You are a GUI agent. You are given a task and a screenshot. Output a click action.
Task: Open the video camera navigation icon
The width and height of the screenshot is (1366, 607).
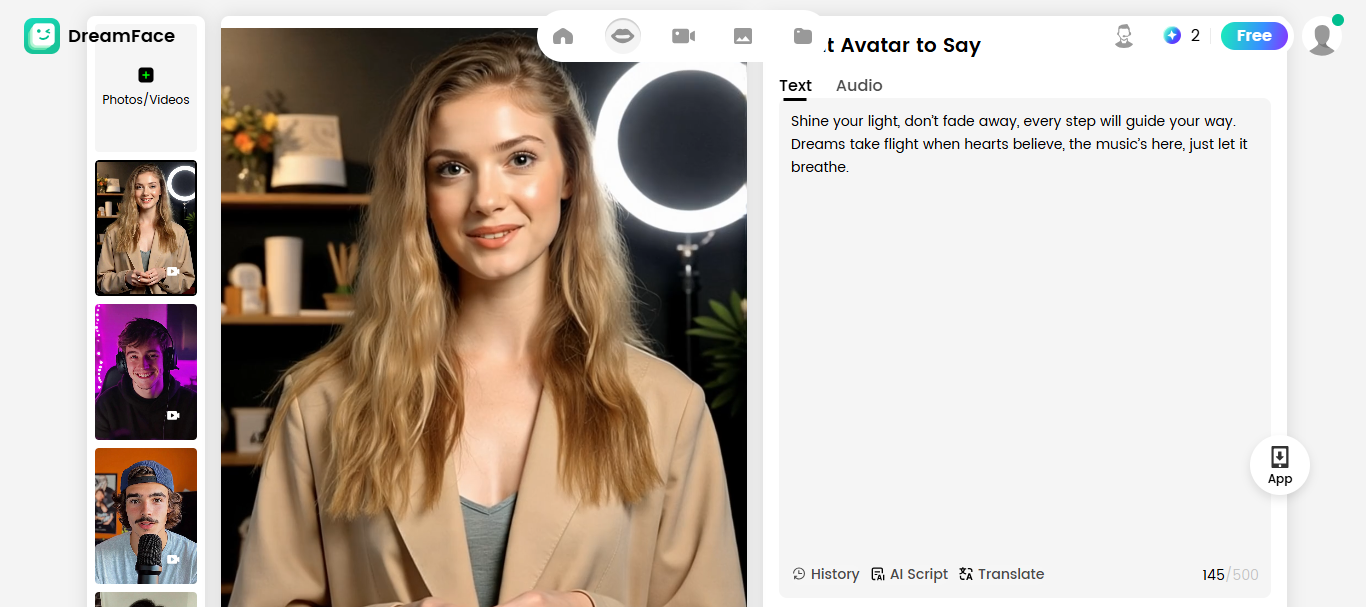683,36
